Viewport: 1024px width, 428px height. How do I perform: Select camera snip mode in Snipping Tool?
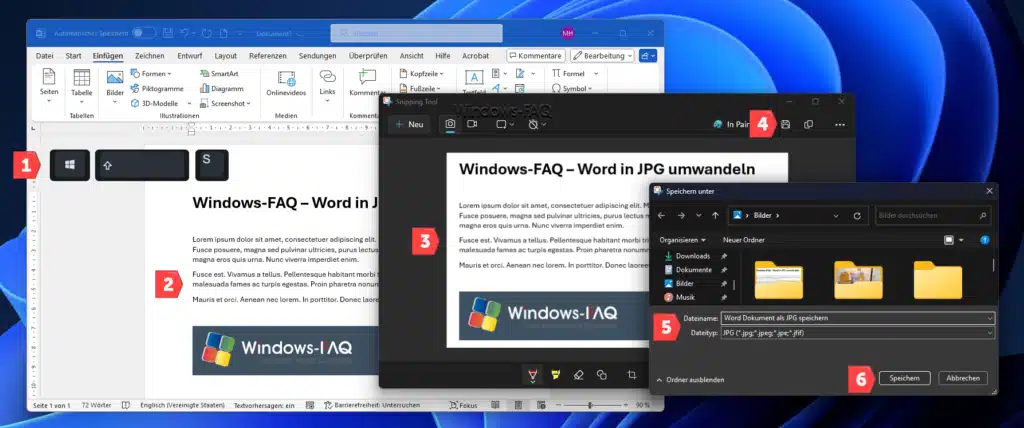click(x=450, y=124)
